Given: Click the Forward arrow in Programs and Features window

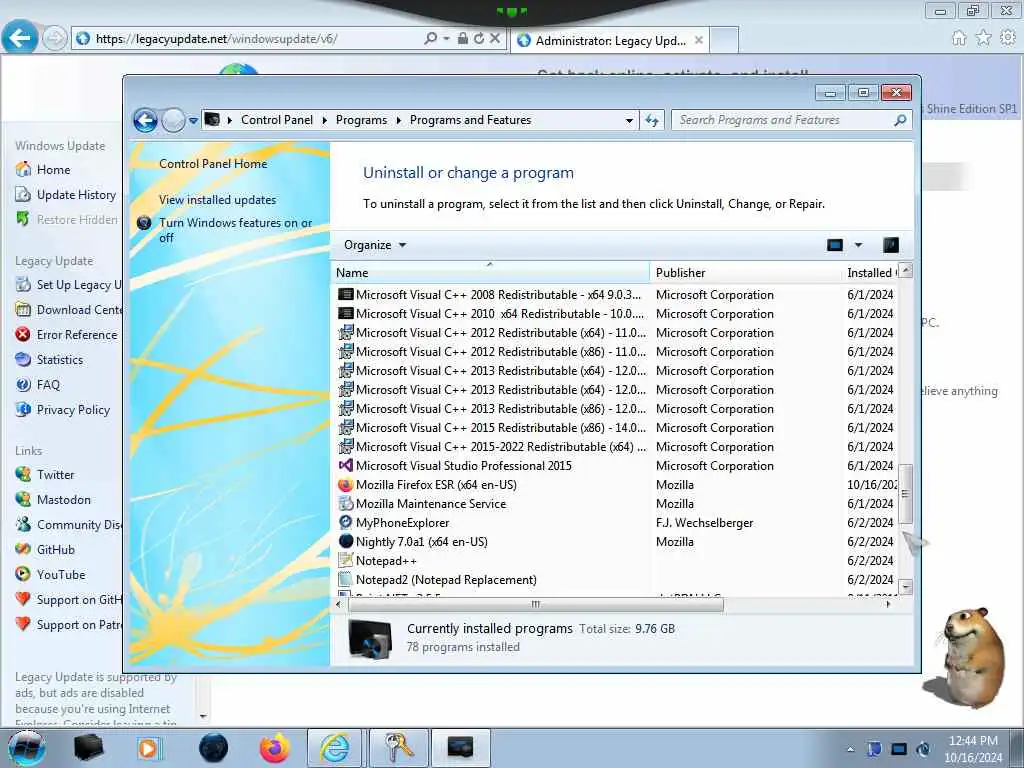Looking at the screenshot, I should (173, 120).
